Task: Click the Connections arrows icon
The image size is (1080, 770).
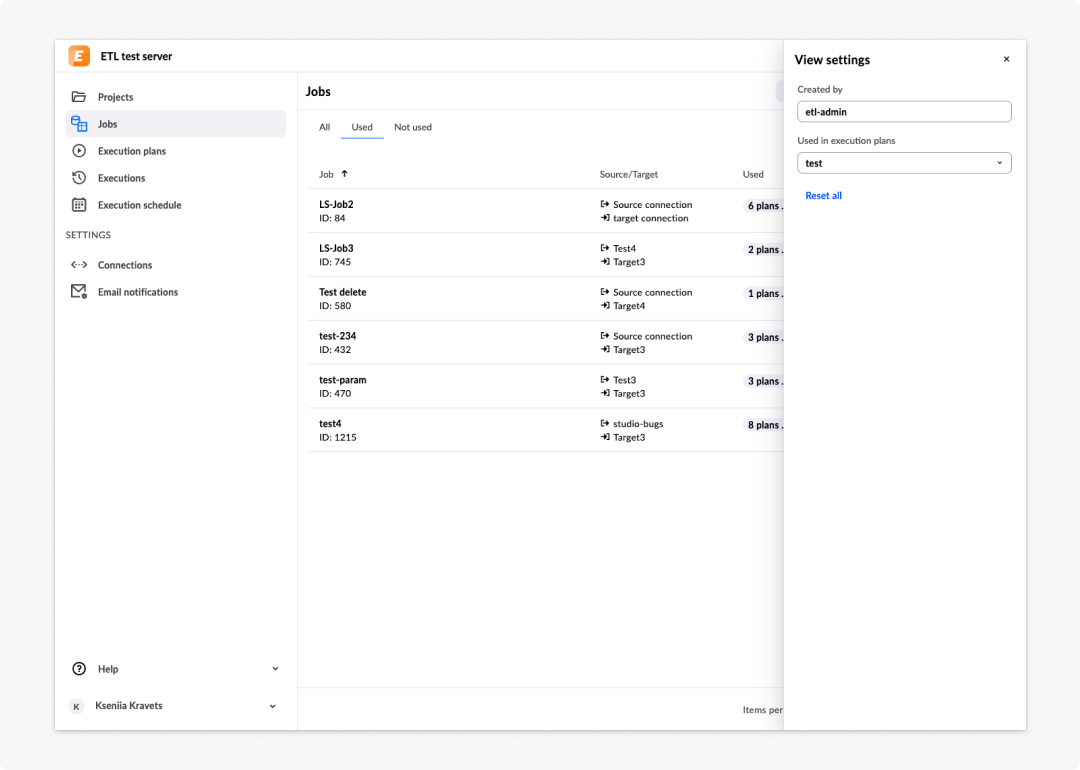Action: (79, 264)
